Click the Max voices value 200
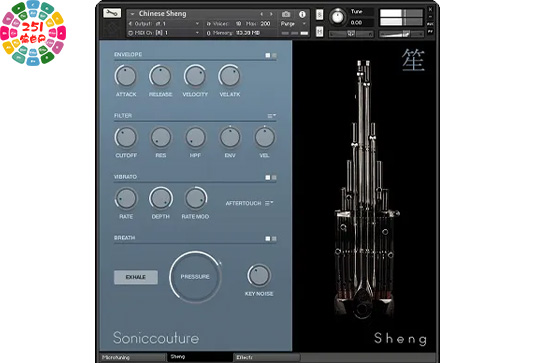The height and width of the screenshot is (363, 535). click(x=265, y=24)
